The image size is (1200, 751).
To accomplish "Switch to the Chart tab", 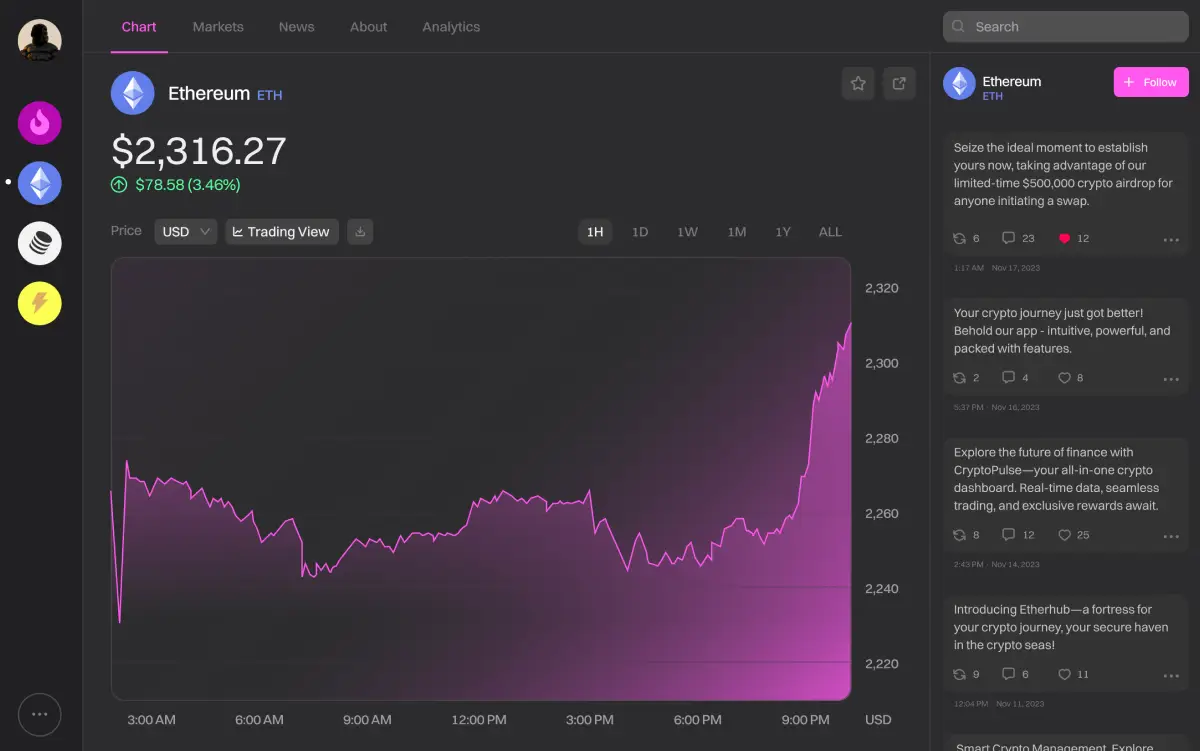I will coord(139,27).
